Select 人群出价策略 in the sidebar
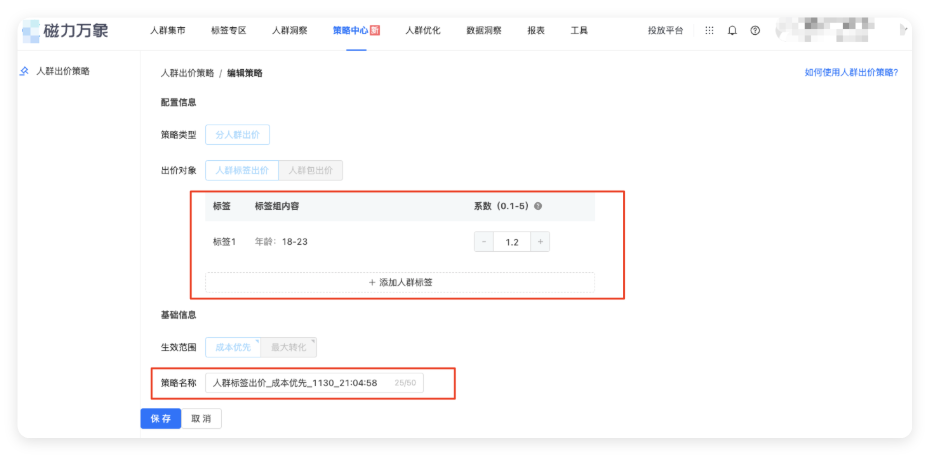Screen dimensions: 929x455 click(x=63, y=71)
